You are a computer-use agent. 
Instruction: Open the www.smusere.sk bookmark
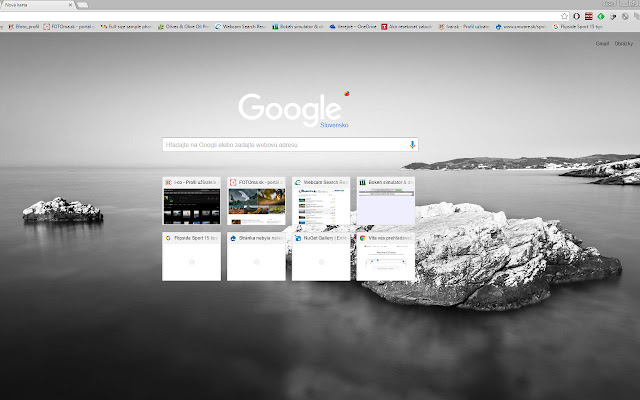pos(520,27)
